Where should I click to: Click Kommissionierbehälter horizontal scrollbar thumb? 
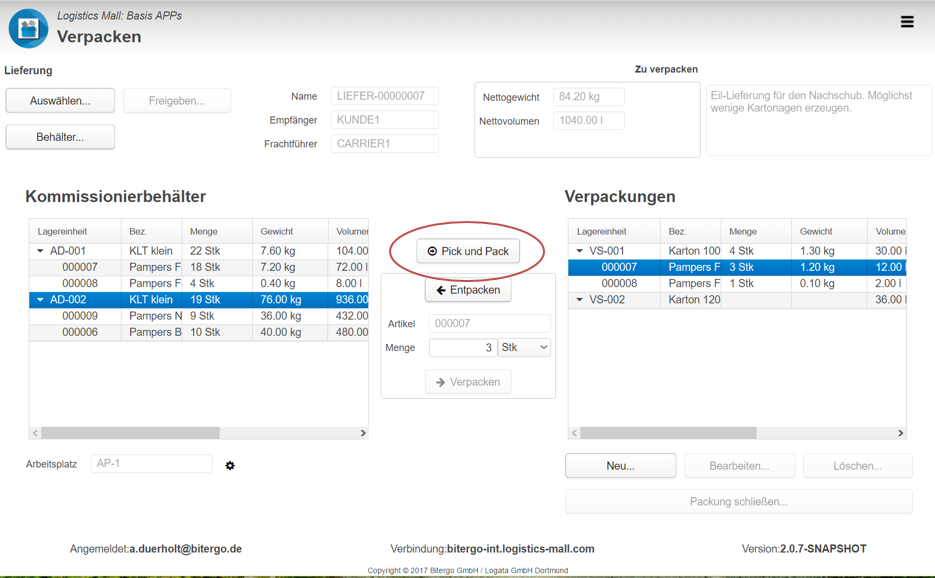click(x=131, y=433)
